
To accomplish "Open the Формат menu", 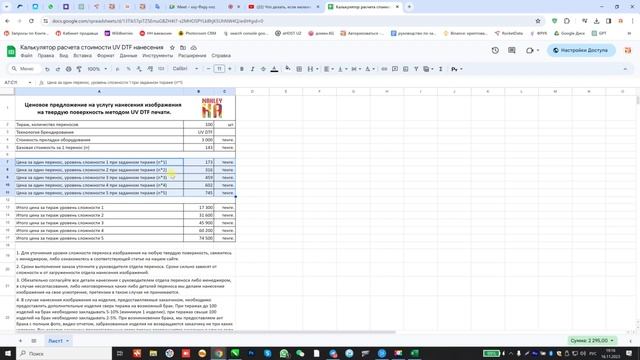I will pos(106,56).
